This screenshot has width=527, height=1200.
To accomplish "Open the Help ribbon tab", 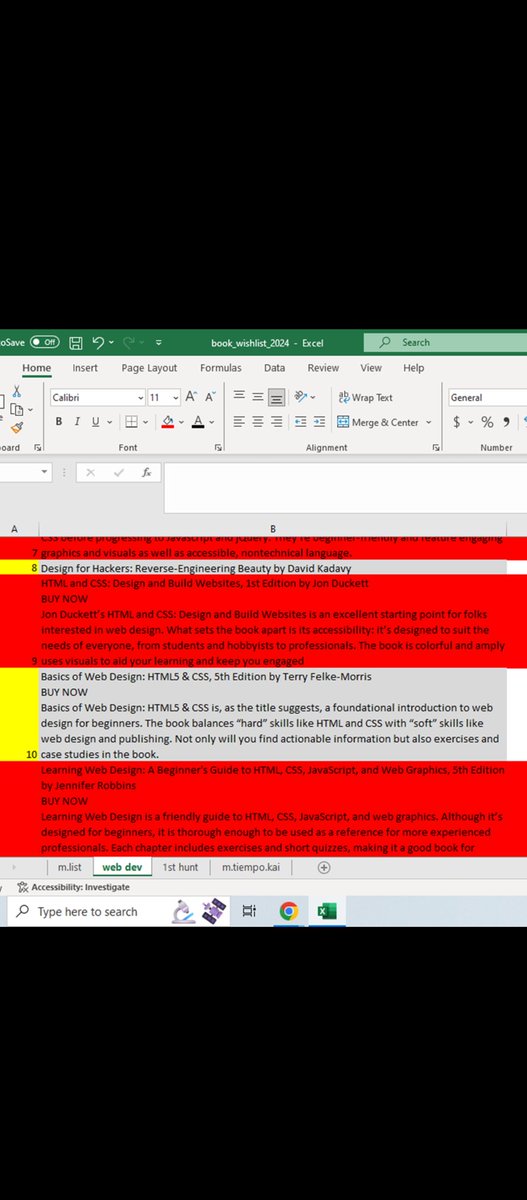I will click(x=413, y=368).
